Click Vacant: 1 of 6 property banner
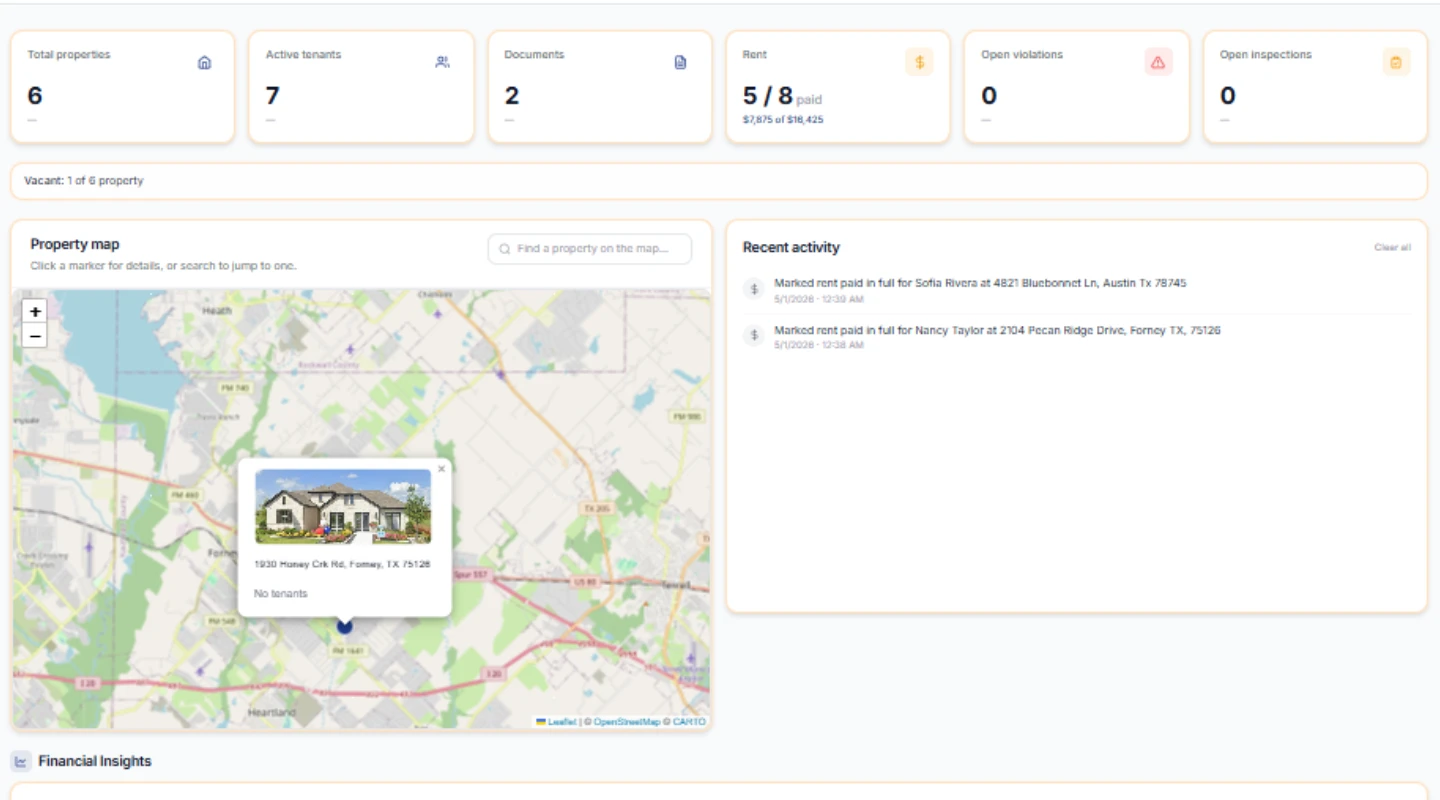1440x800 pixels. click(719, 181)
